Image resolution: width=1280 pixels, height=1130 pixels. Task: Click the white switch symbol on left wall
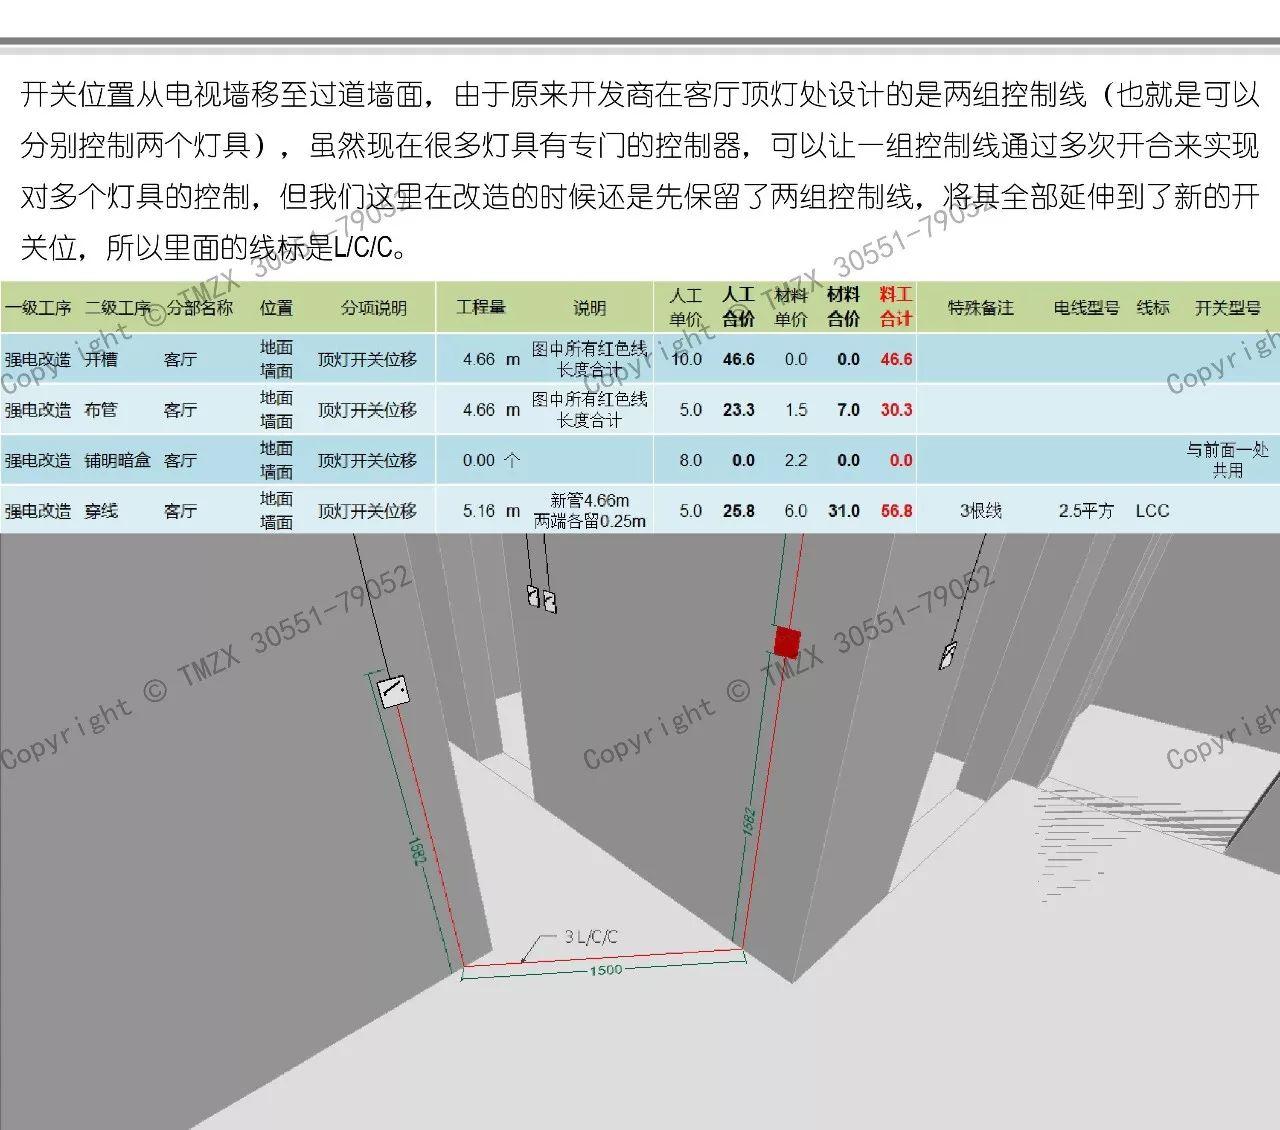[x=392, y=689]
